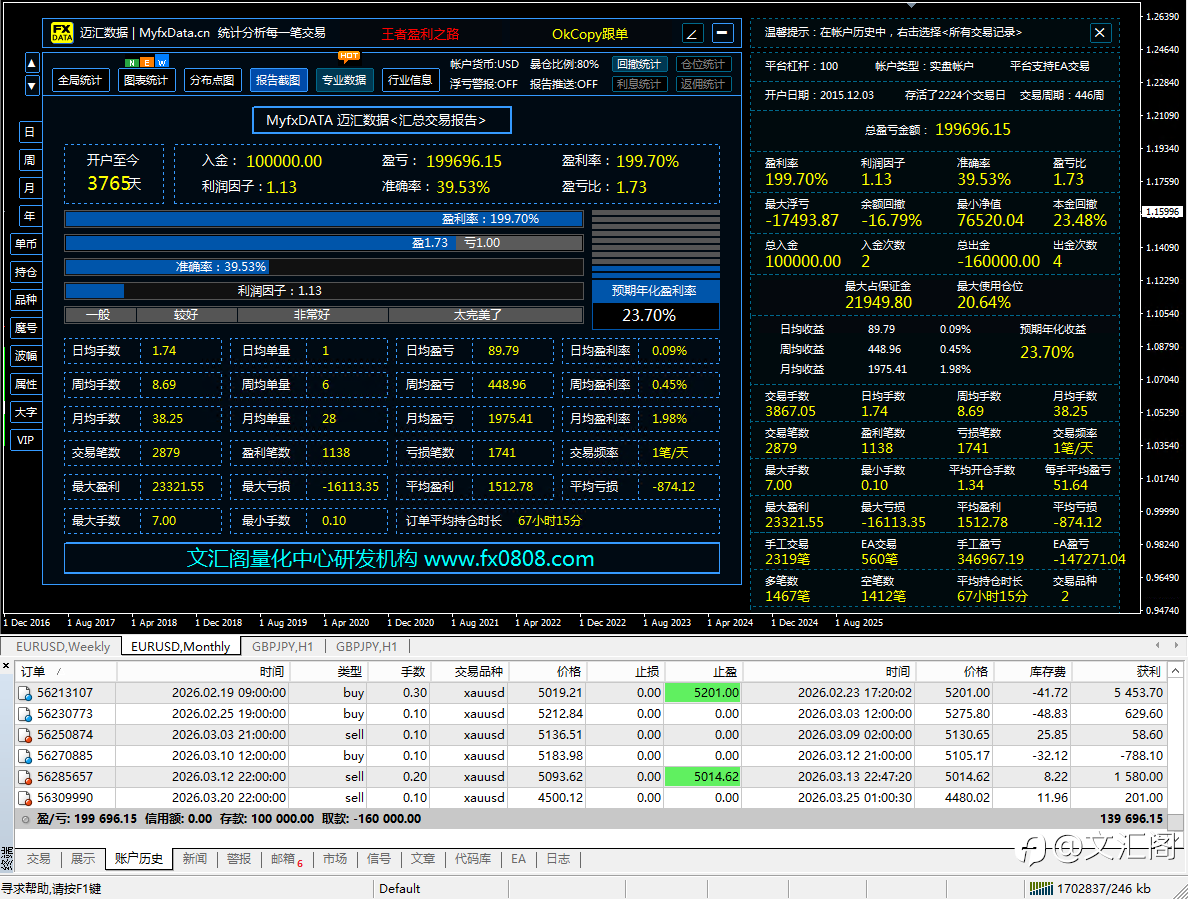
Task: Click the connection status bars icon
Action: [1041, 888]
